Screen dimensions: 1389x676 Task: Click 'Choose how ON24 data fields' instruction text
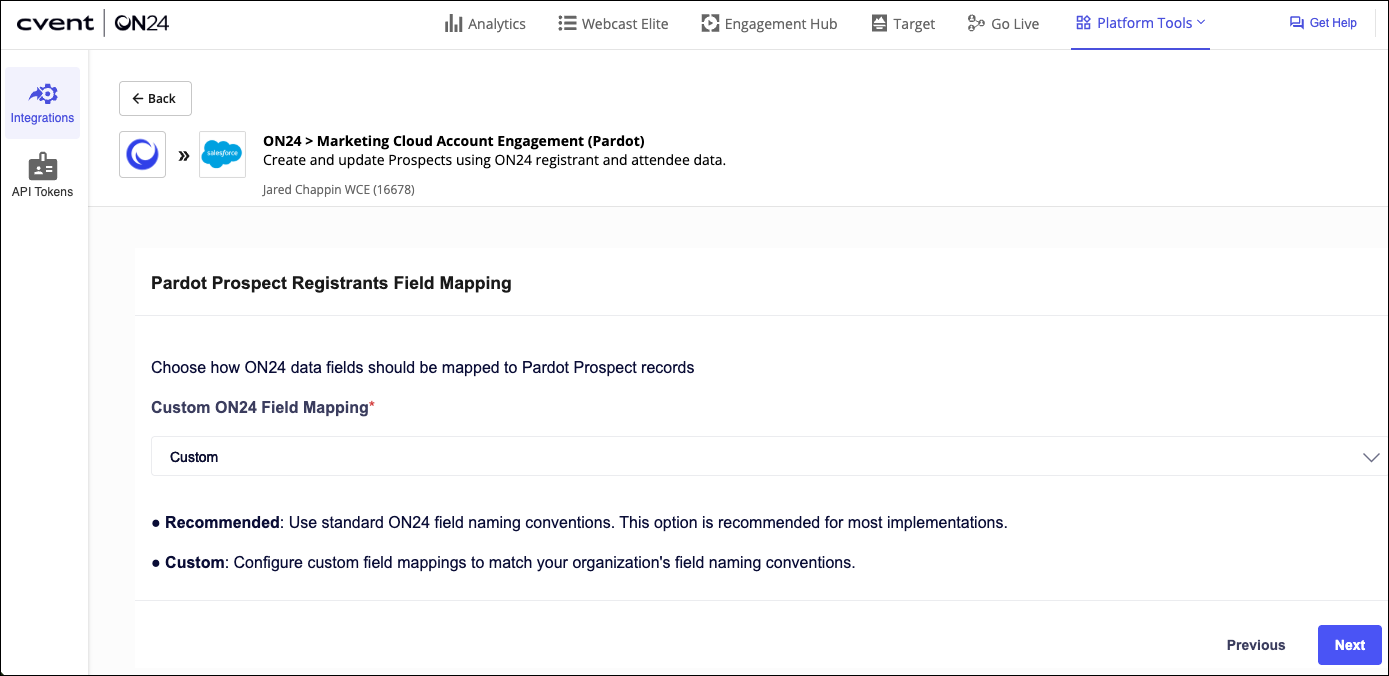[x=422, y=367]
